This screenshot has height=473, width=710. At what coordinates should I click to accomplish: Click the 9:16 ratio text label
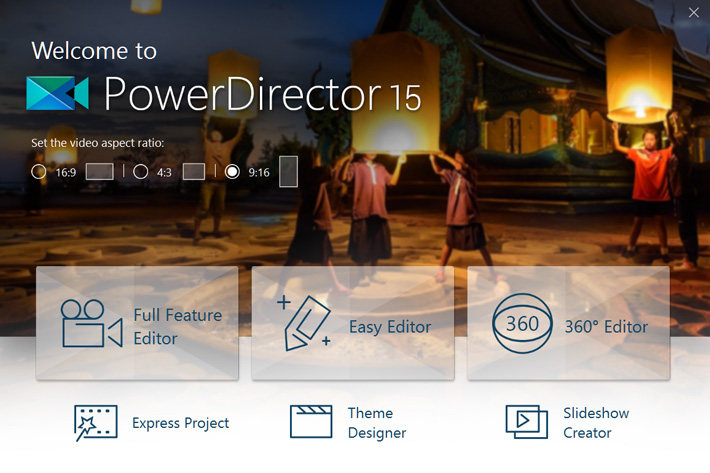point(259,172)
